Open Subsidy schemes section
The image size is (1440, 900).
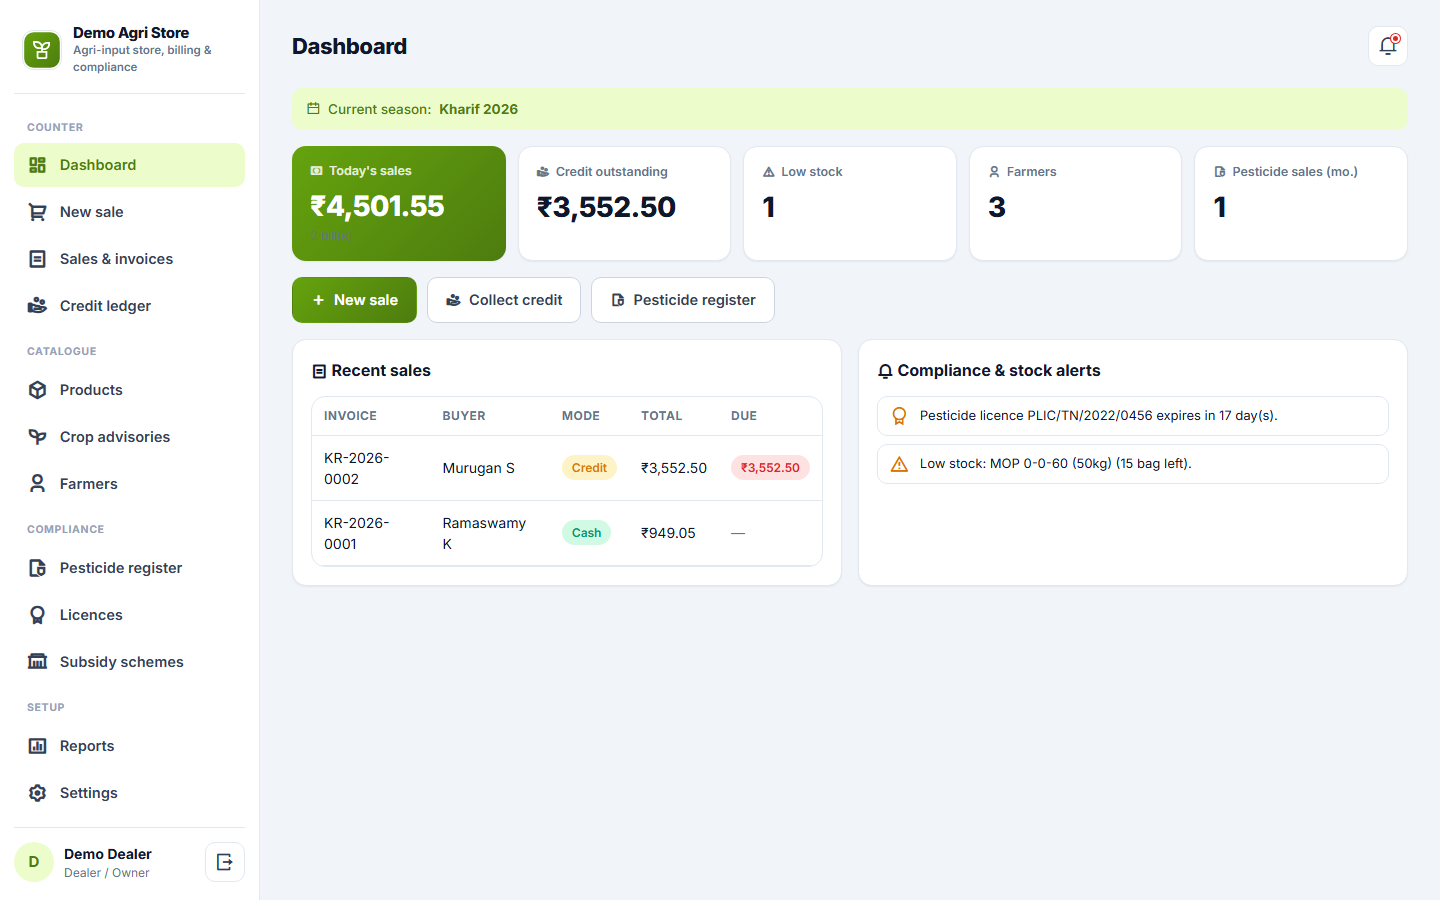point(130,662)
